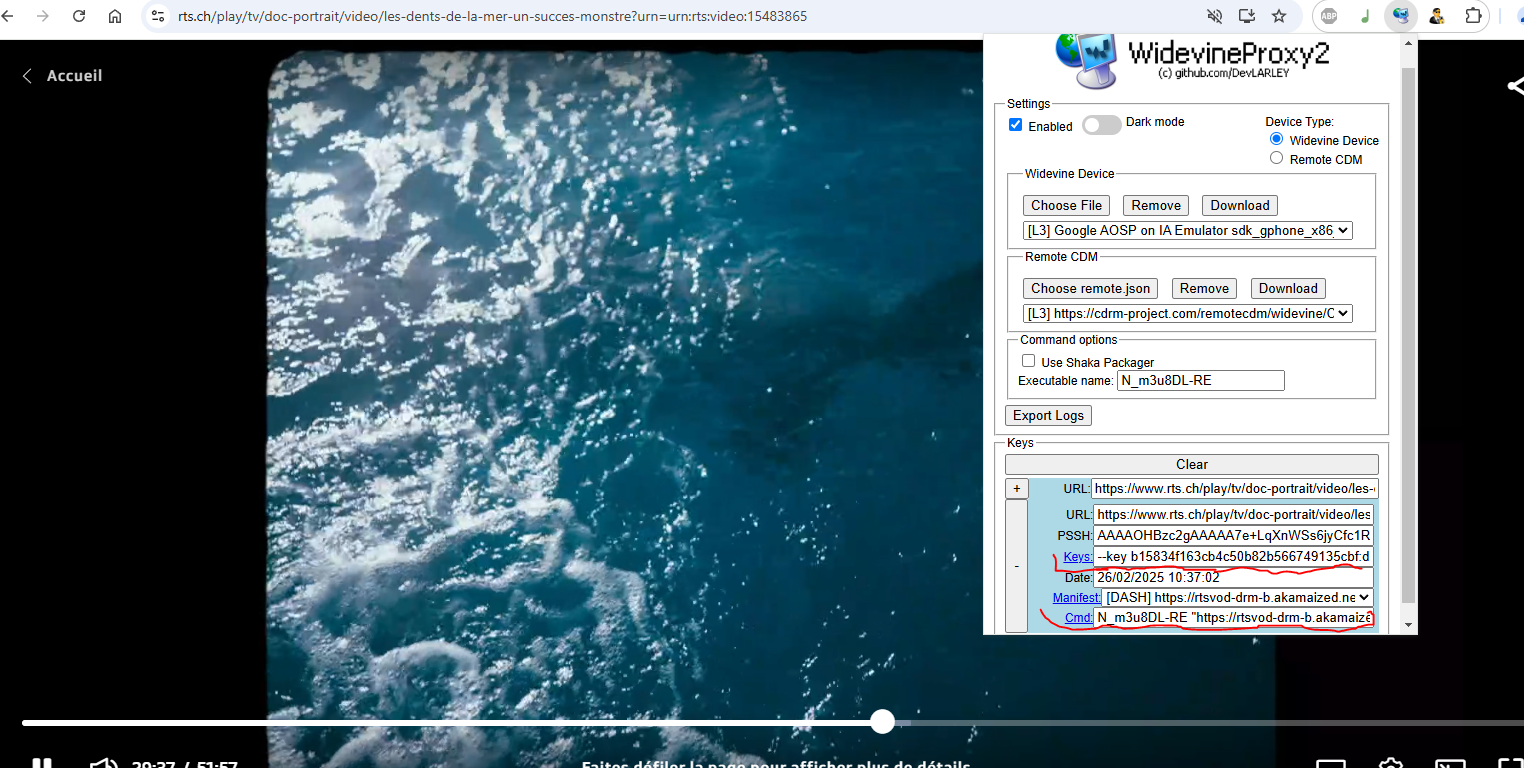Click the Keys link to copy keys
The image size is (1524, 768).
[1077, 557]
